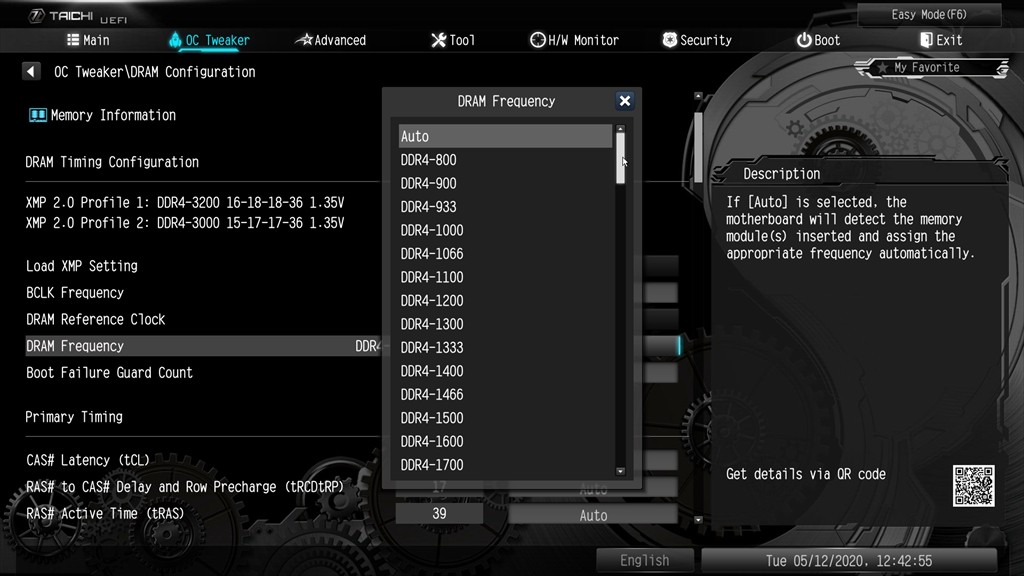This screenshot has width=1024, height=576.
Task: Select DDR4-800 frequency option
Action: [505, 160]
